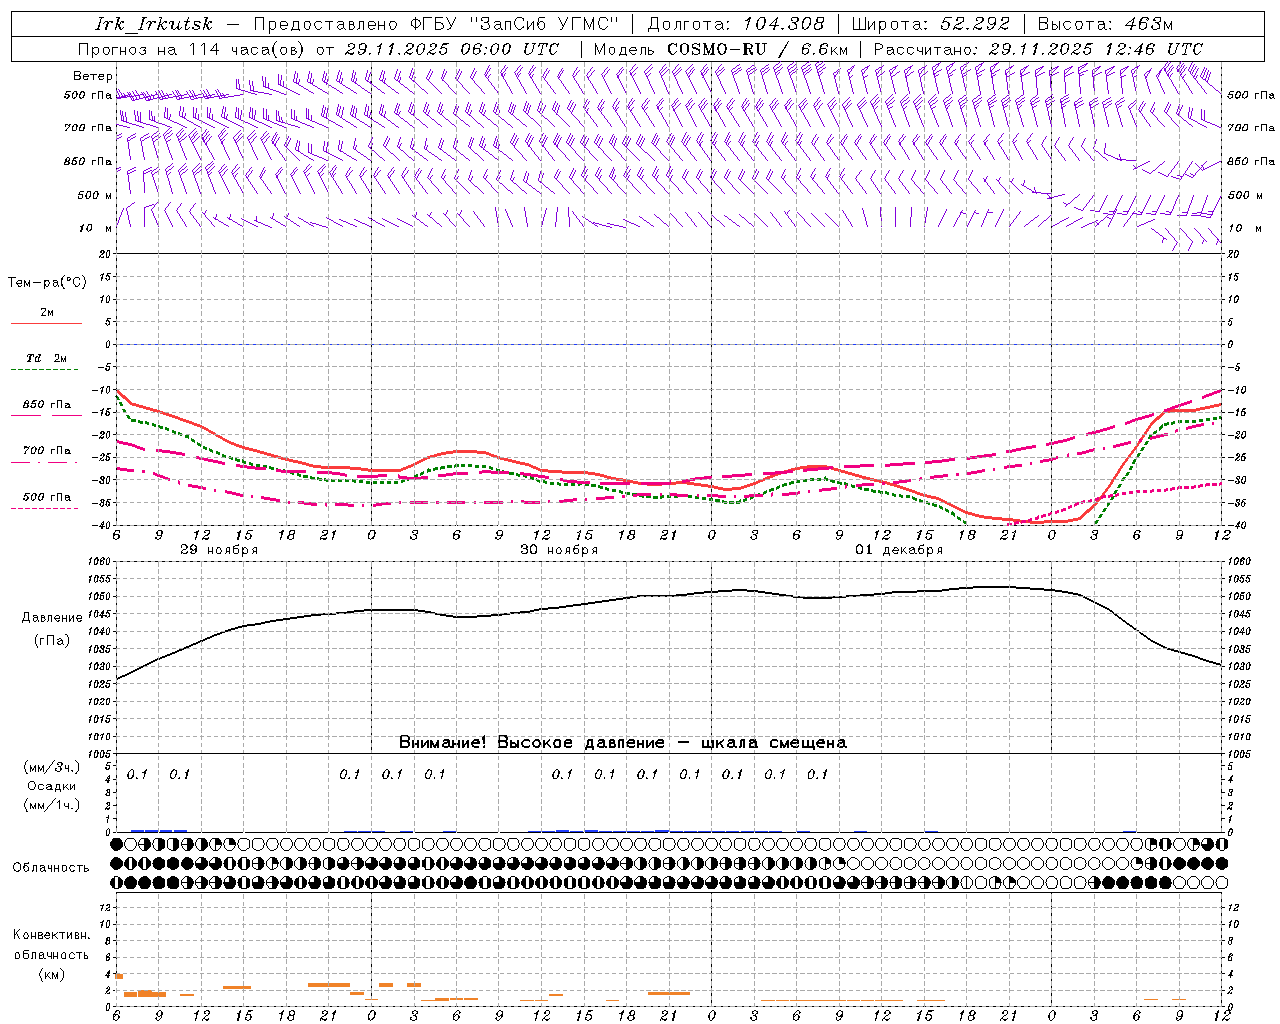Click the 850 гПа temperature legend entry
1280x1024 pixels.
[x=46, y=405]
